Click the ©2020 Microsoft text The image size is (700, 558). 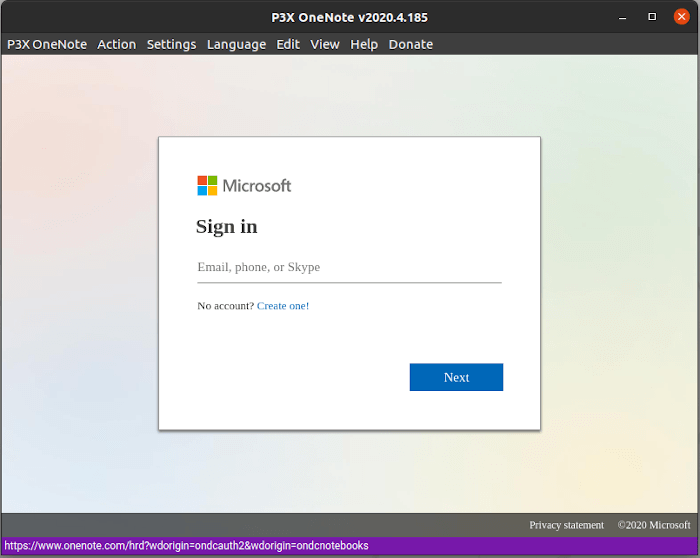pos(654,525)
